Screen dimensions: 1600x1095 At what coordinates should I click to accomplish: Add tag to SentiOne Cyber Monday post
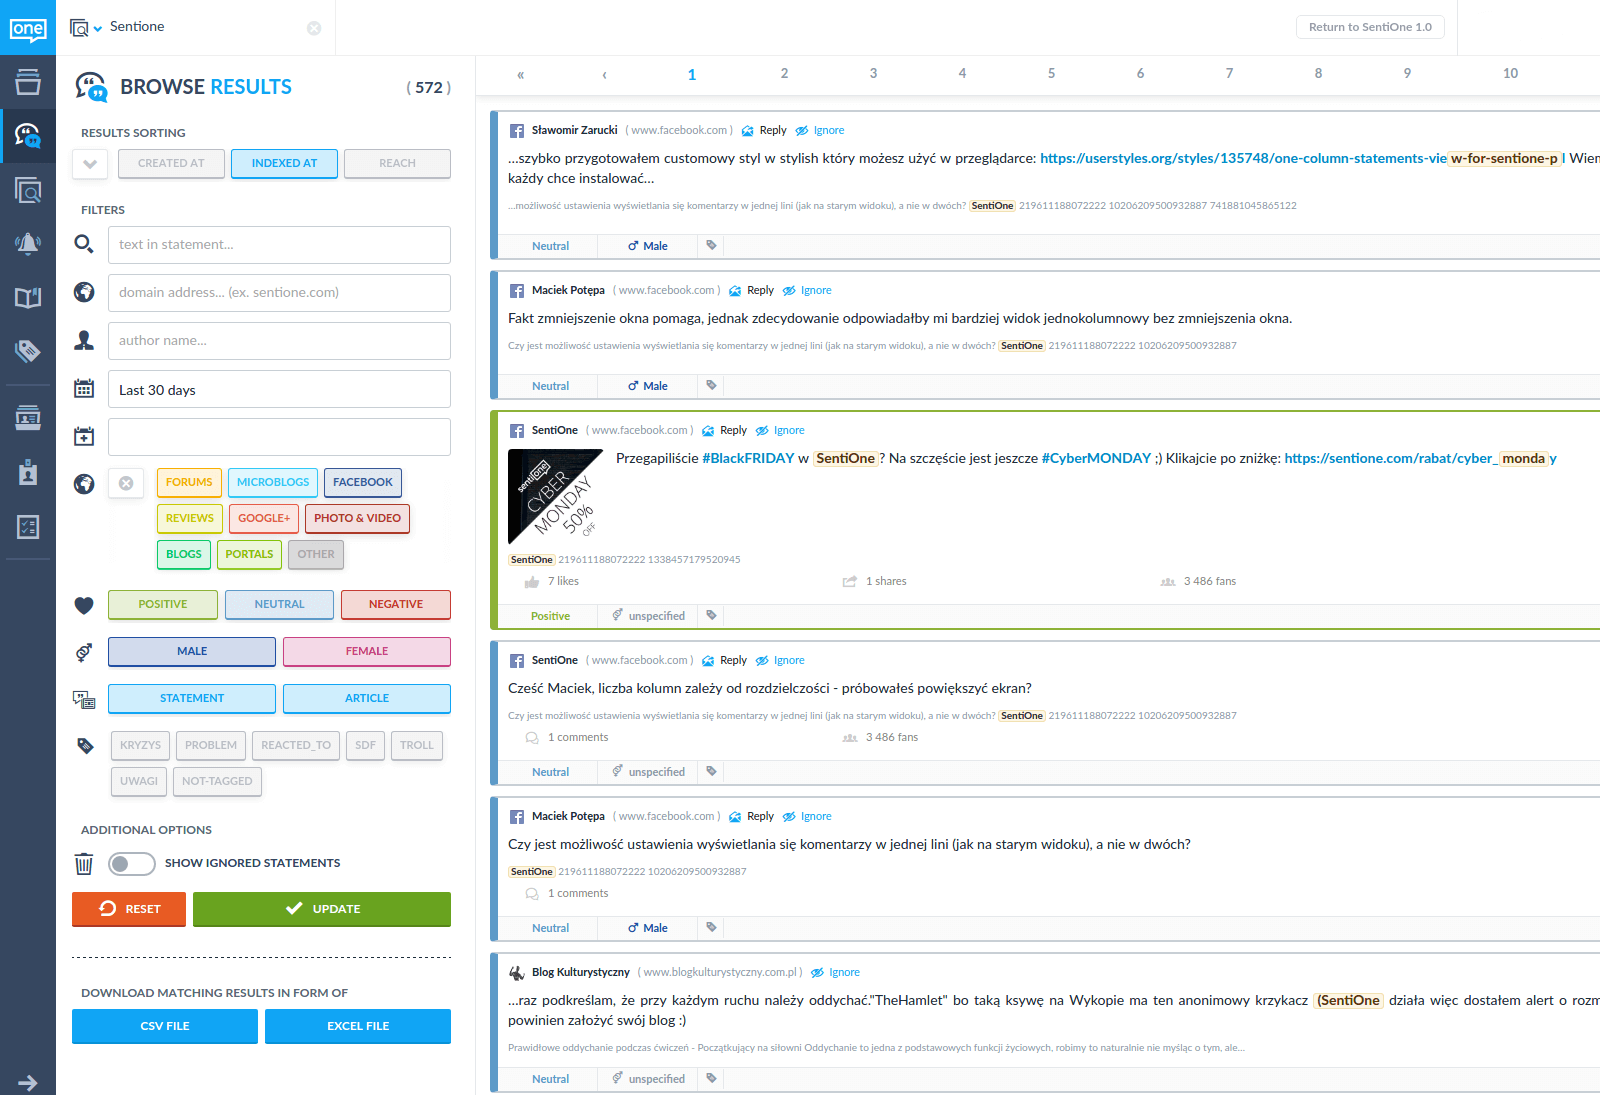[711, 615]
